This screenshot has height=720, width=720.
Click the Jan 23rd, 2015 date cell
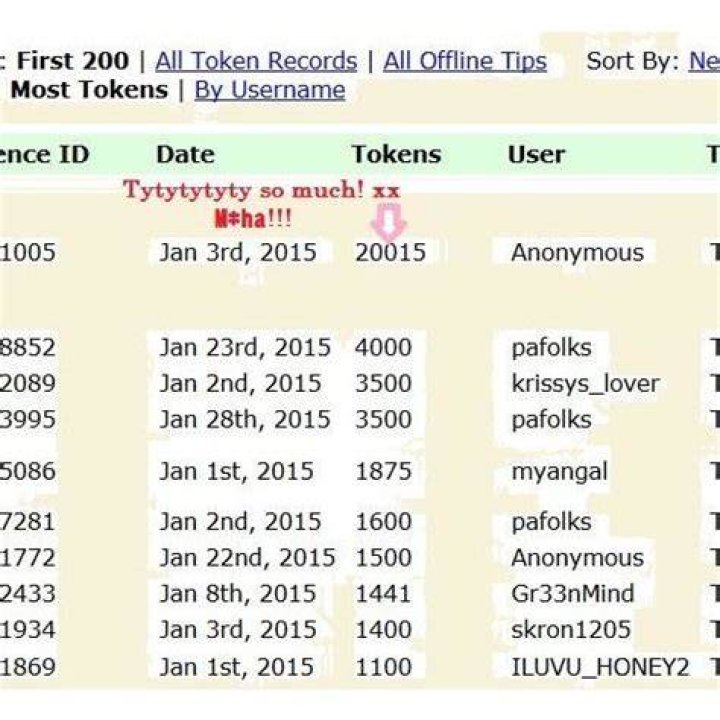[x=245, y=348]
